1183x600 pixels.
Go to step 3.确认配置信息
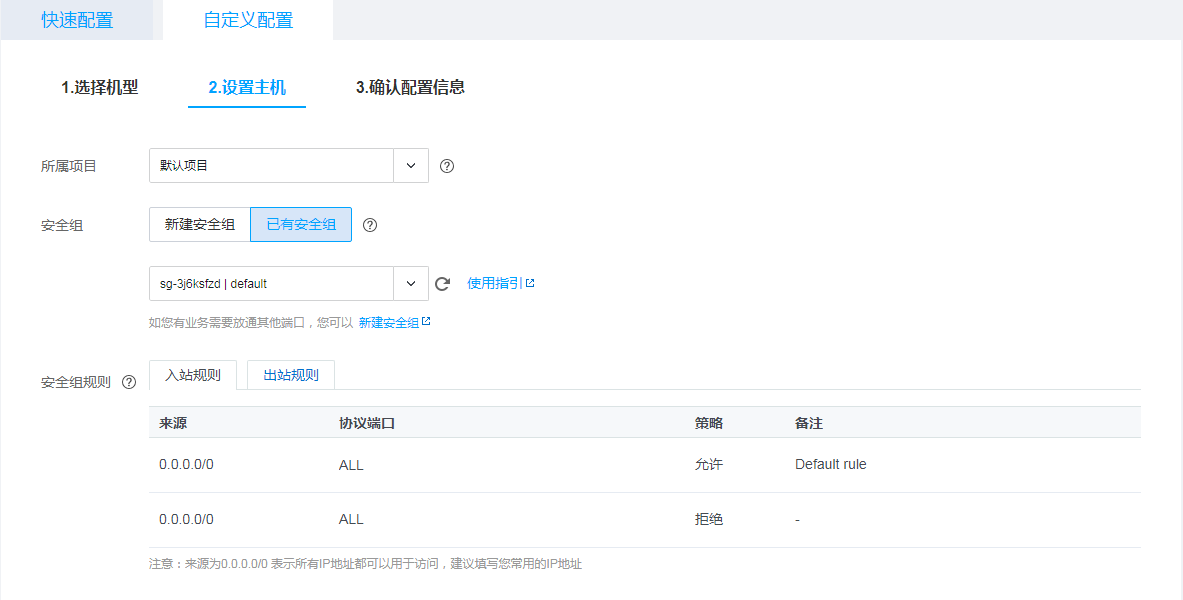pyautogui.click(x=410, y=88)
